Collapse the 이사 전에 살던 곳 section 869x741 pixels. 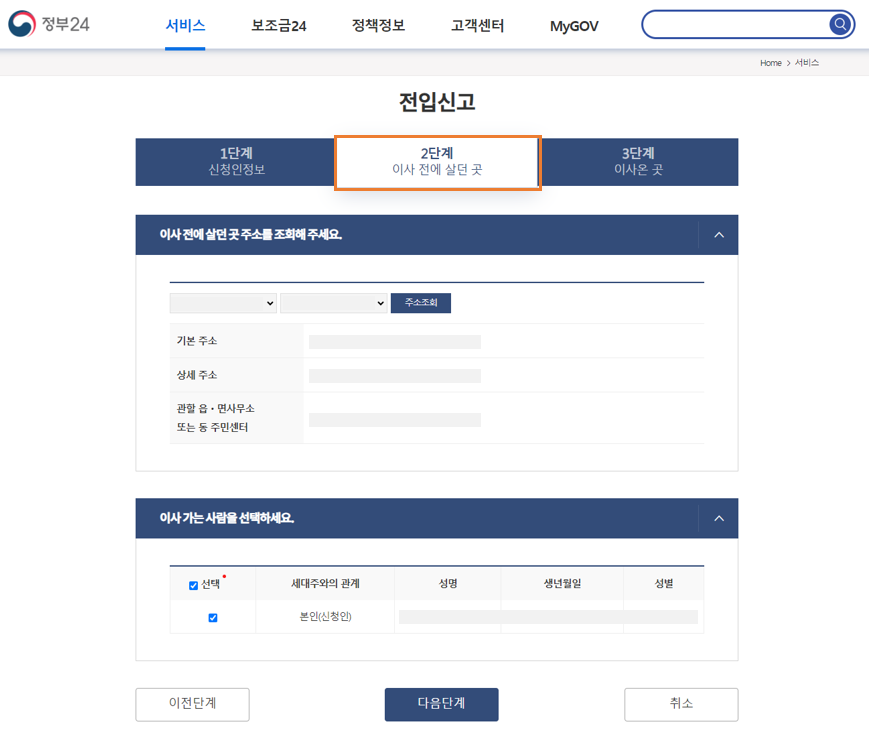[x=718, y=234]
